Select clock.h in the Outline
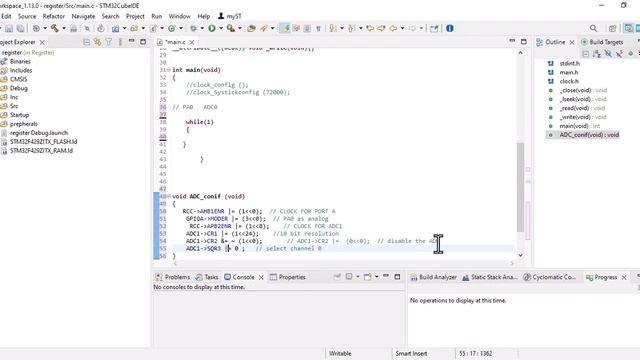Image resolution: width=640 pixels, height=360 pixels. coord(569,81)
